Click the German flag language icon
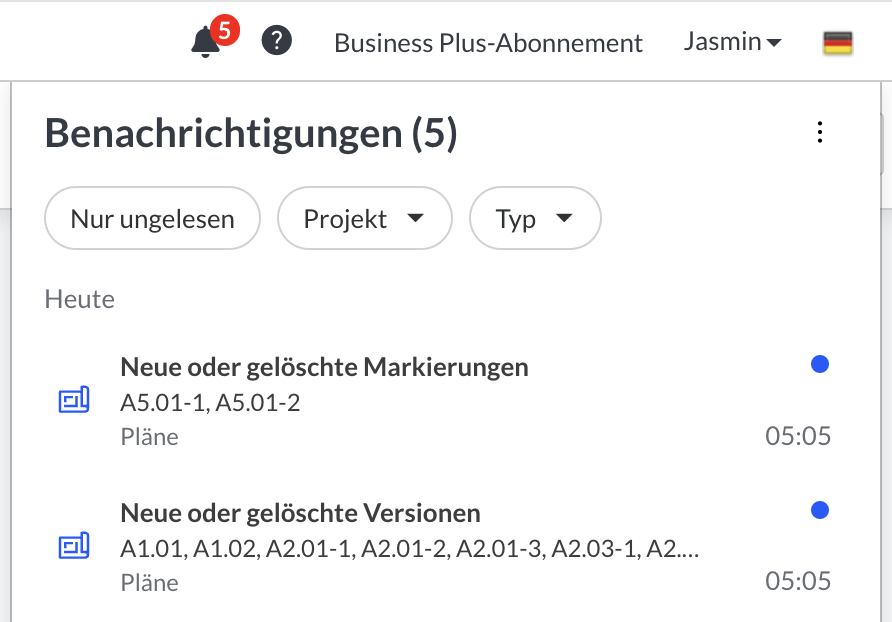 (x=837, y=43)
